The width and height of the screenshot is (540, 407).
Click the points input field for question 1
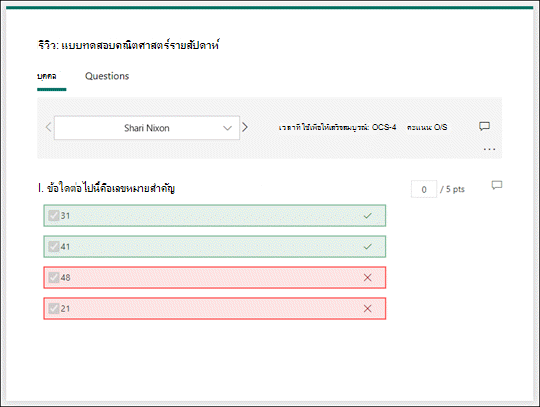(424, 189)
